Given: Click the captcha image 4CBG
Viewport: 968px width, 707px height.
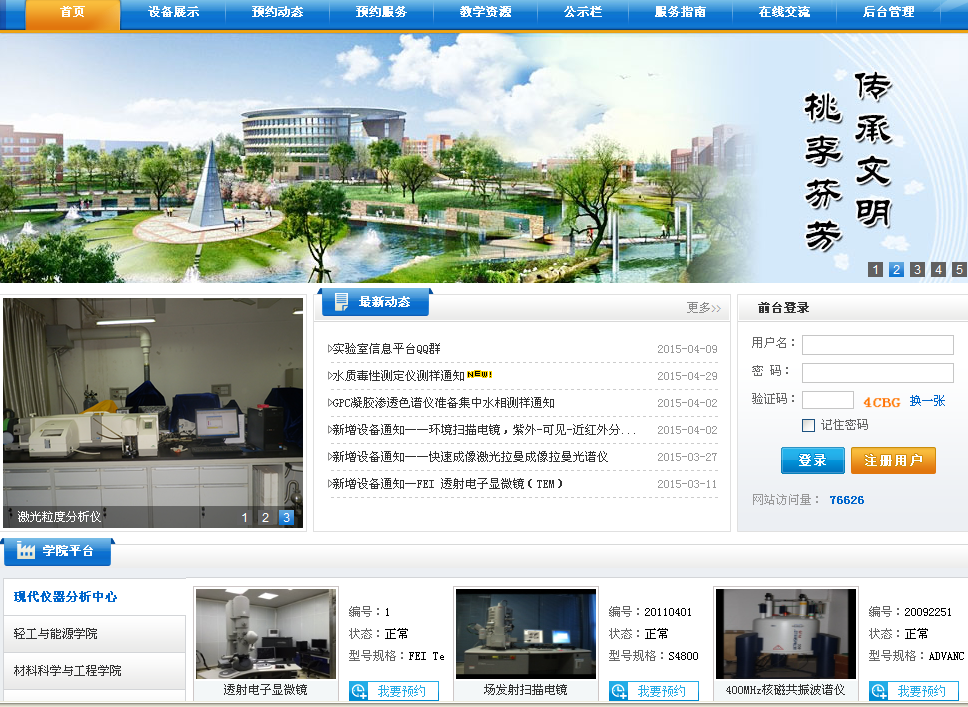Looking at the screenshot, I should pyautogui.click(x=881, y=402).
